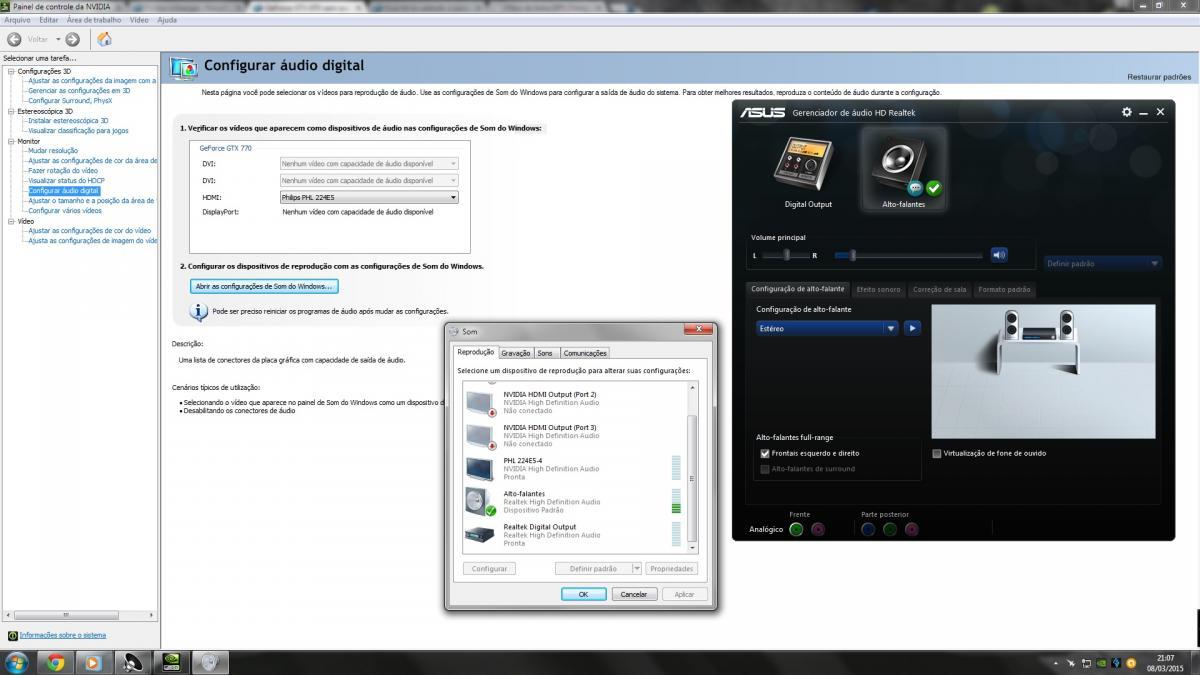1200x675 pixels.
Task: Switch to the Sons tab
Action: tap(545, 353)
